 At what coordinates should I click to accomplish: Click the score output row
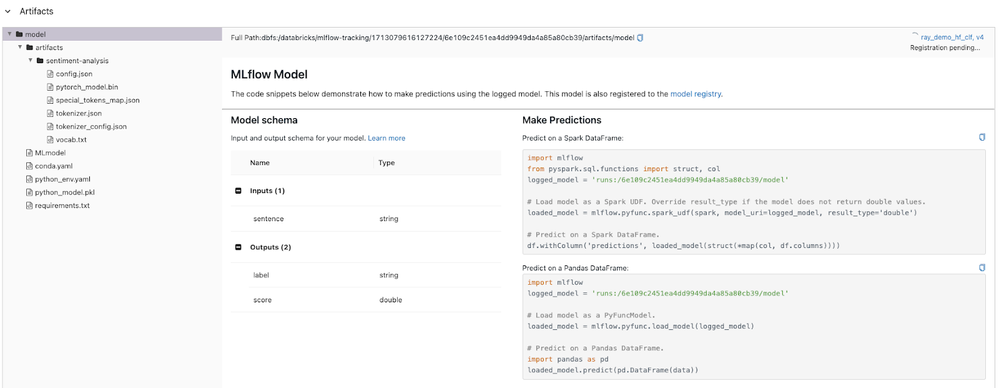click(x=366, y=300)
